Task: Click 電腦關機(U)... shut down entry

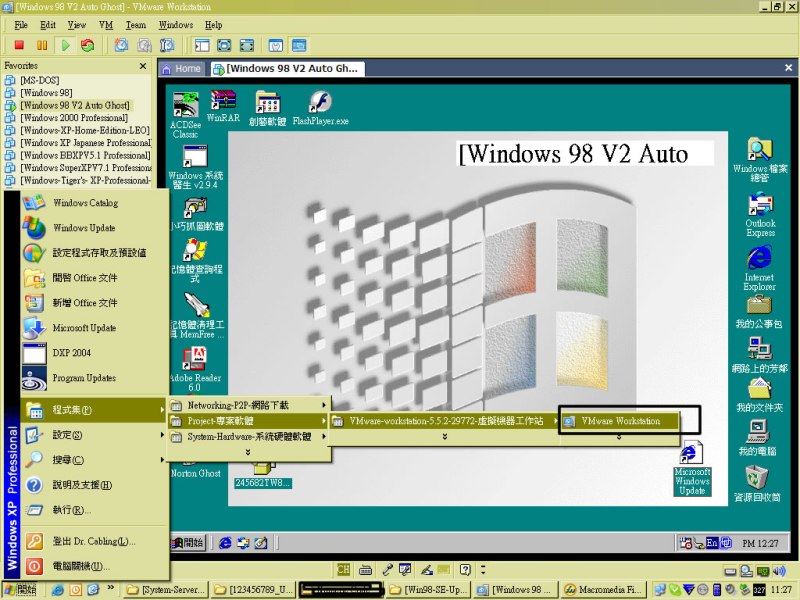Action: [x=94, y=566]
